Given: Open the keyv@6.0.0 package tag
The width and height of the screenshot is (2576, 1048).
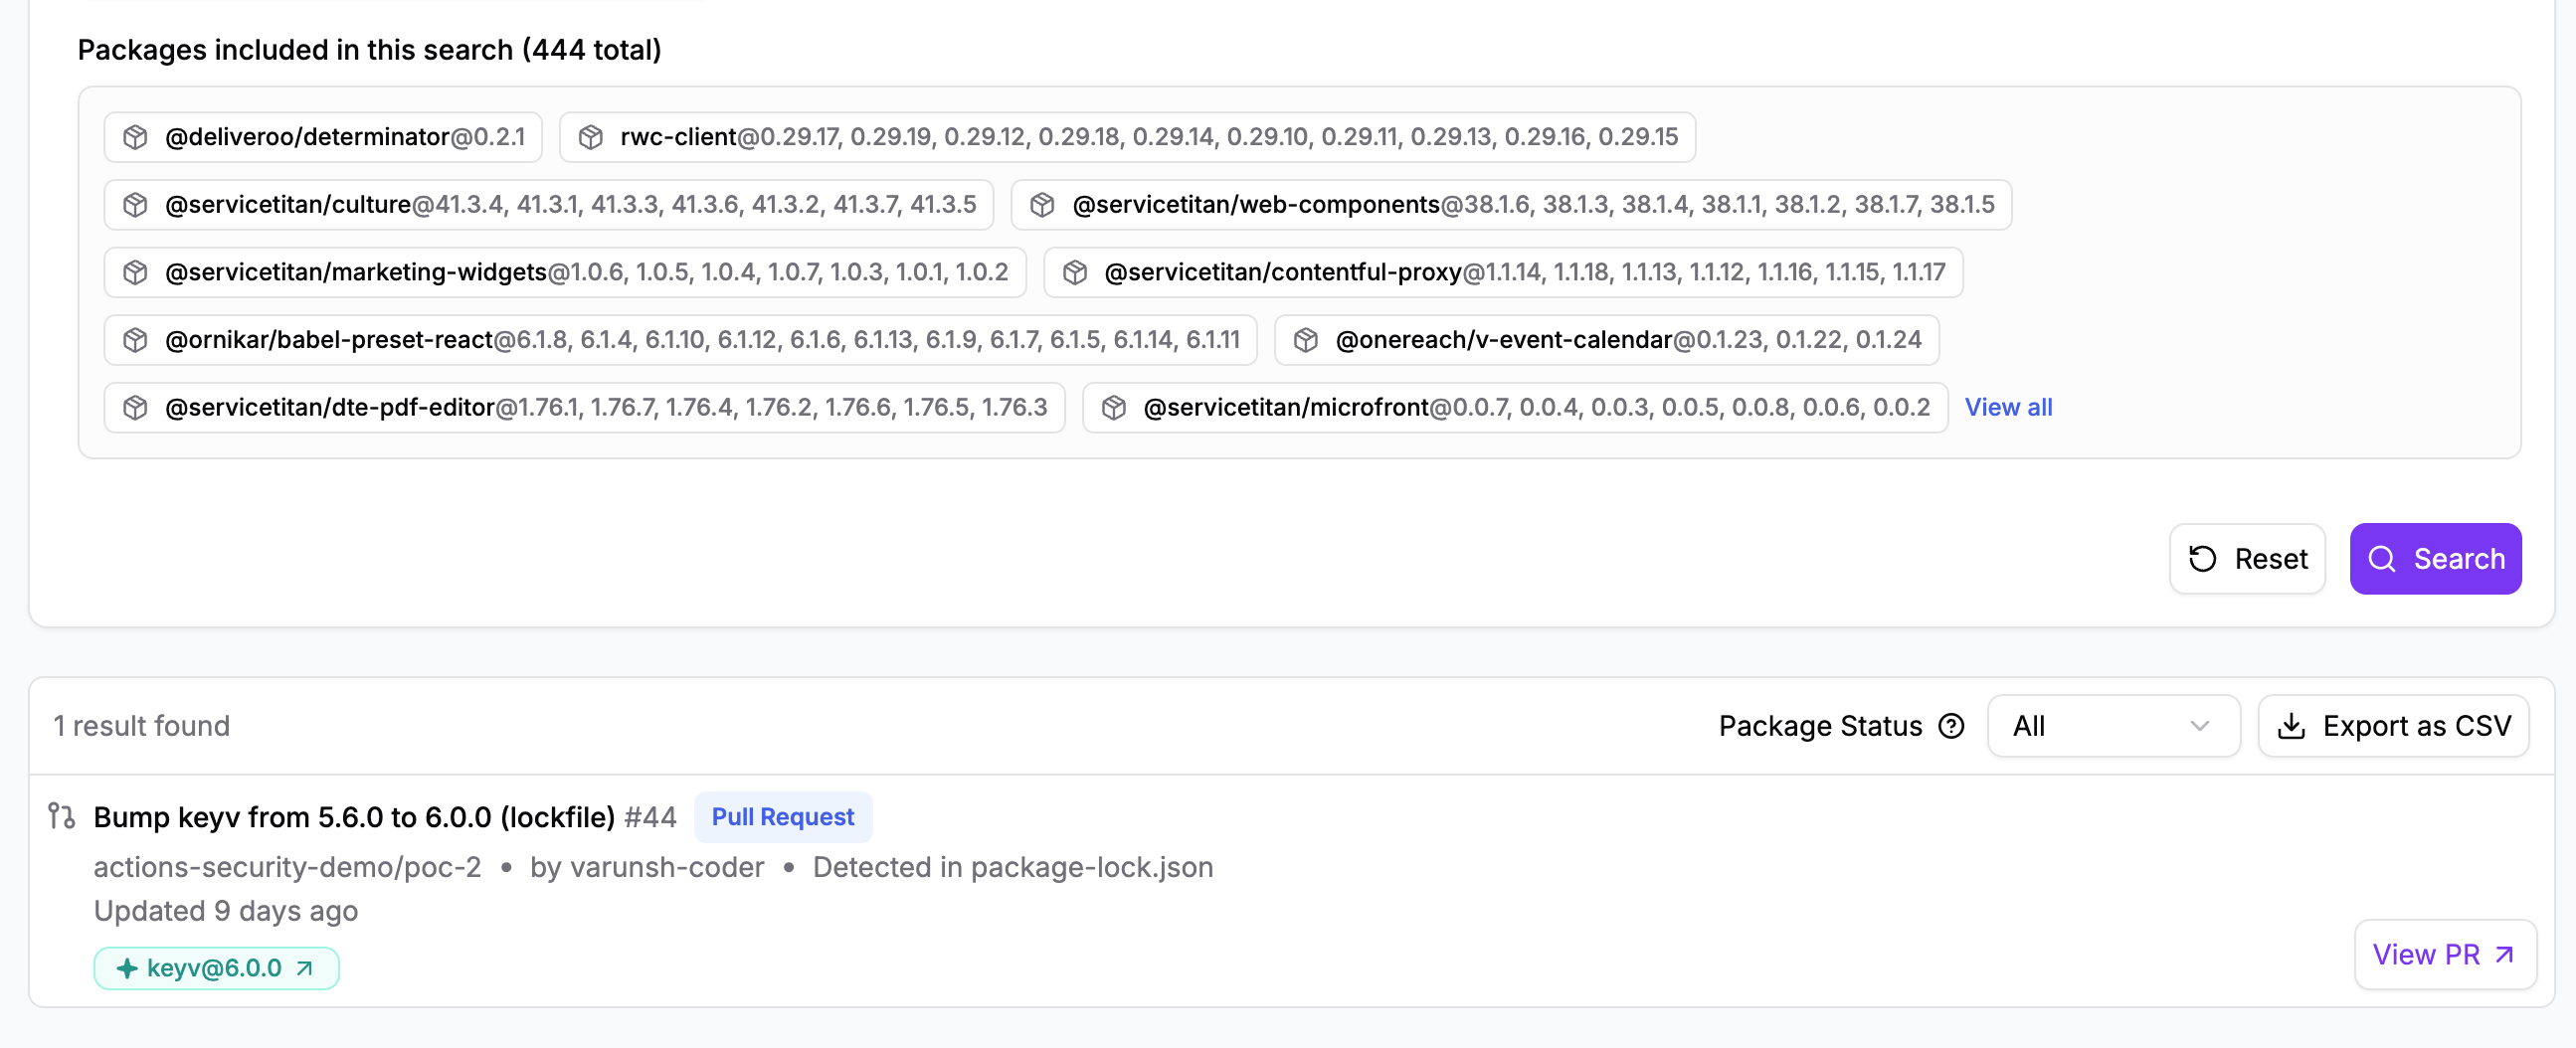Looking at the screenshot, I should [x=216, y=968].
